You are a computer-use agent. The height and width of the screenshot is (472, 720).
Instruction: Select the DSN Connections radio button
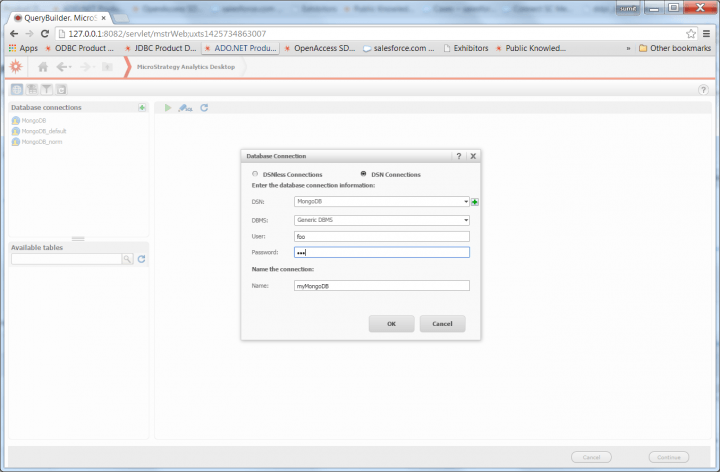363,174
